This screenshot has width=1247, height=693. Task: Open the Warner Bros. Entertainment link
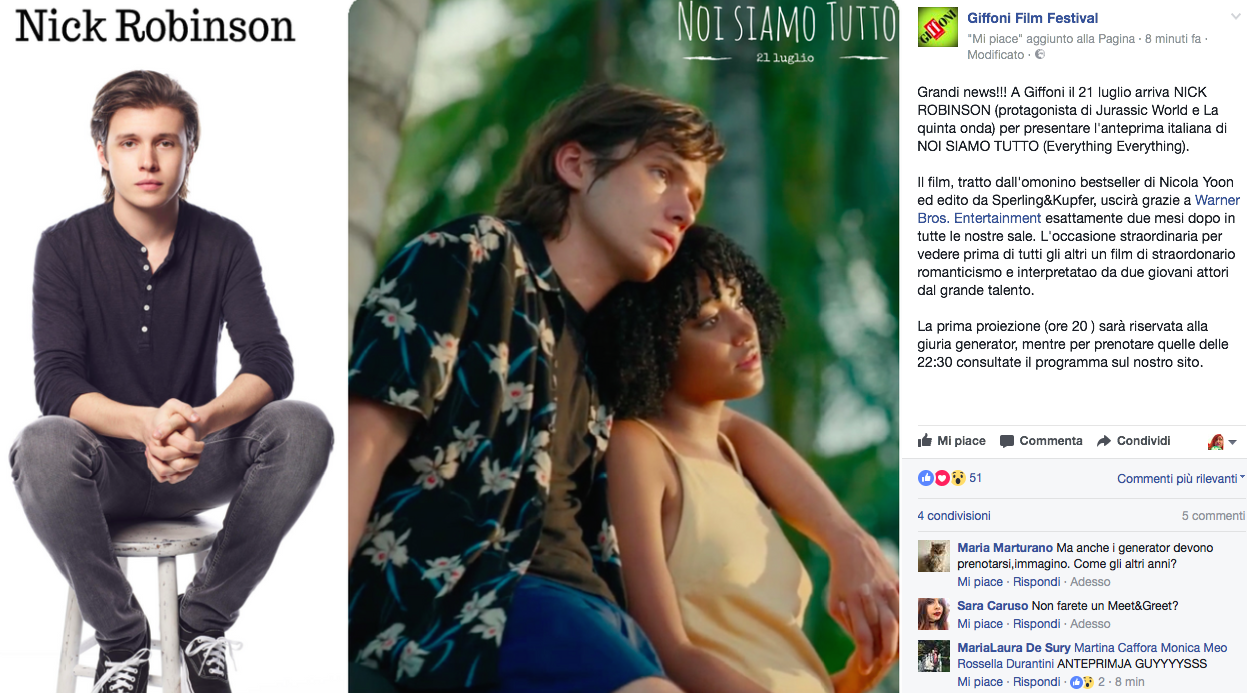1078,209
